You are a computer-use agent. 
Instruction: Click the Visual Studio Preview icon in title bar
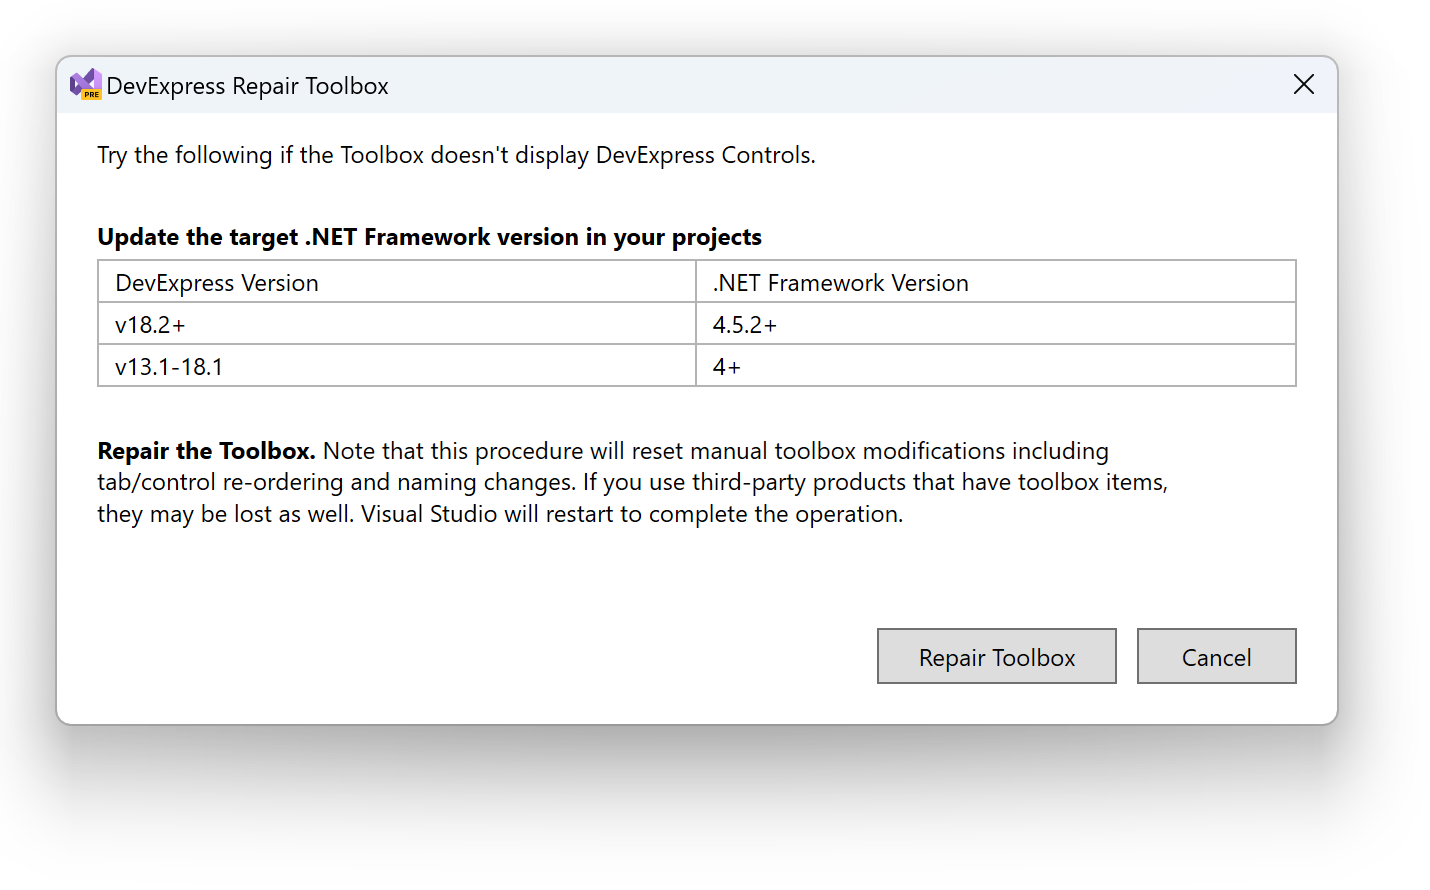click(x=85, y=85)
